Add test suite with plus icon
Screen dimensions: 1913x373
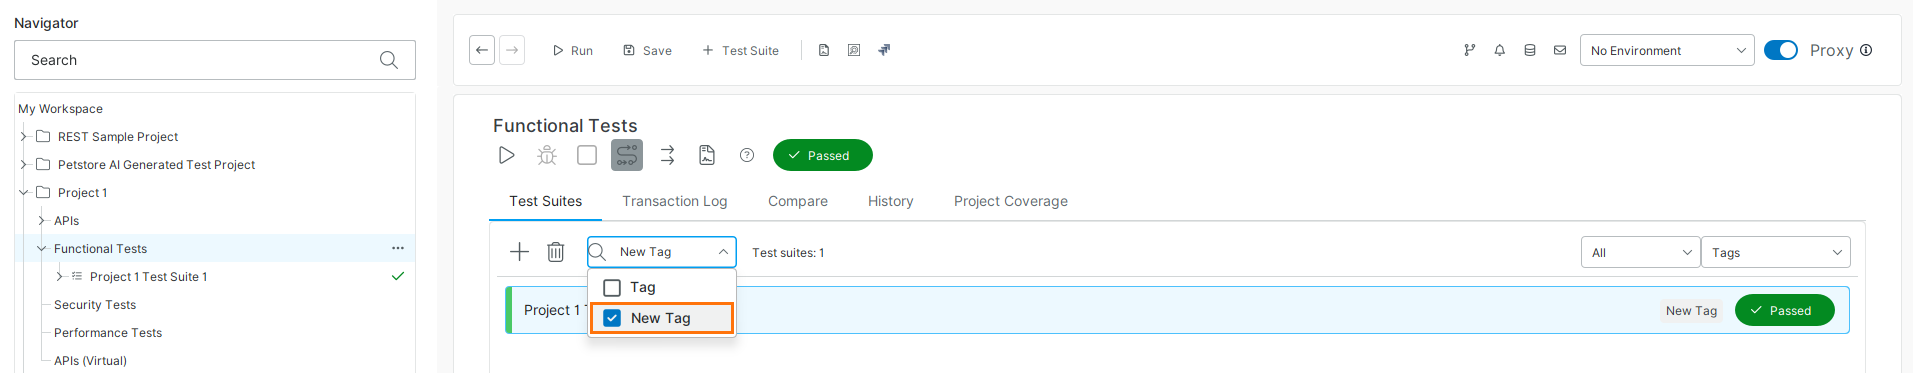tap(519, 252)
